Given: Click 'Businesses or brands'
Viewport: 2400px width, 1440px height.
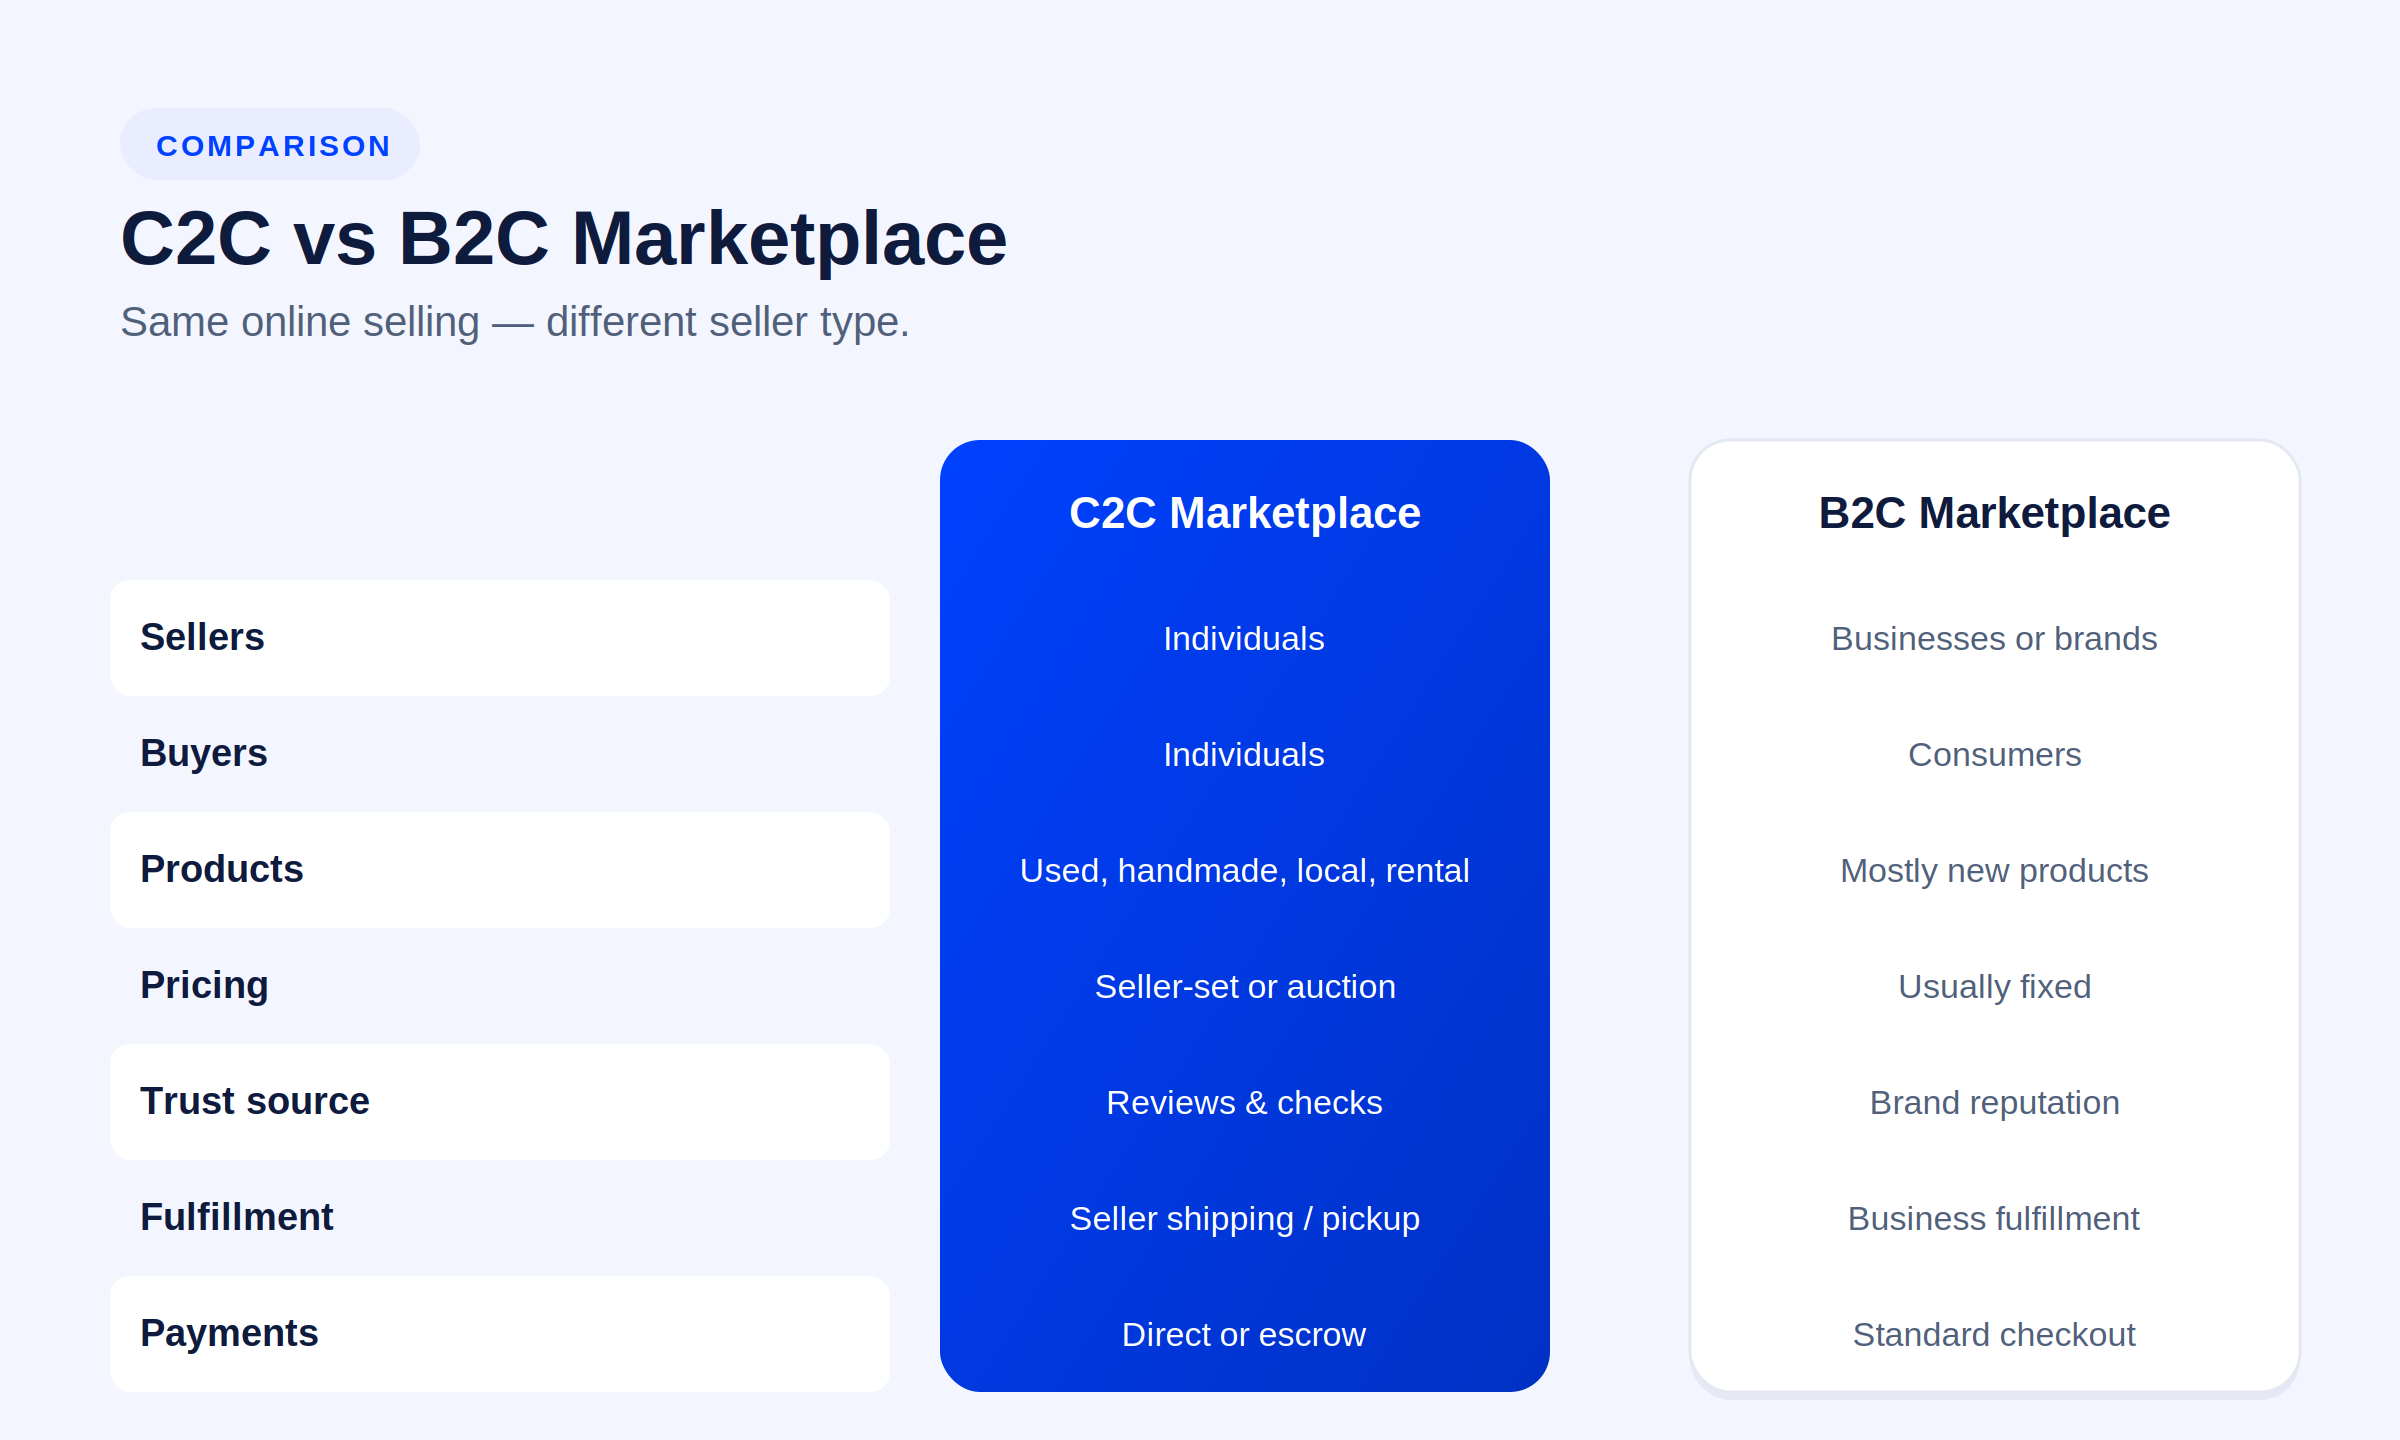Looking at the screenshot, I should pyautogui.click(x=1995, y=639).
